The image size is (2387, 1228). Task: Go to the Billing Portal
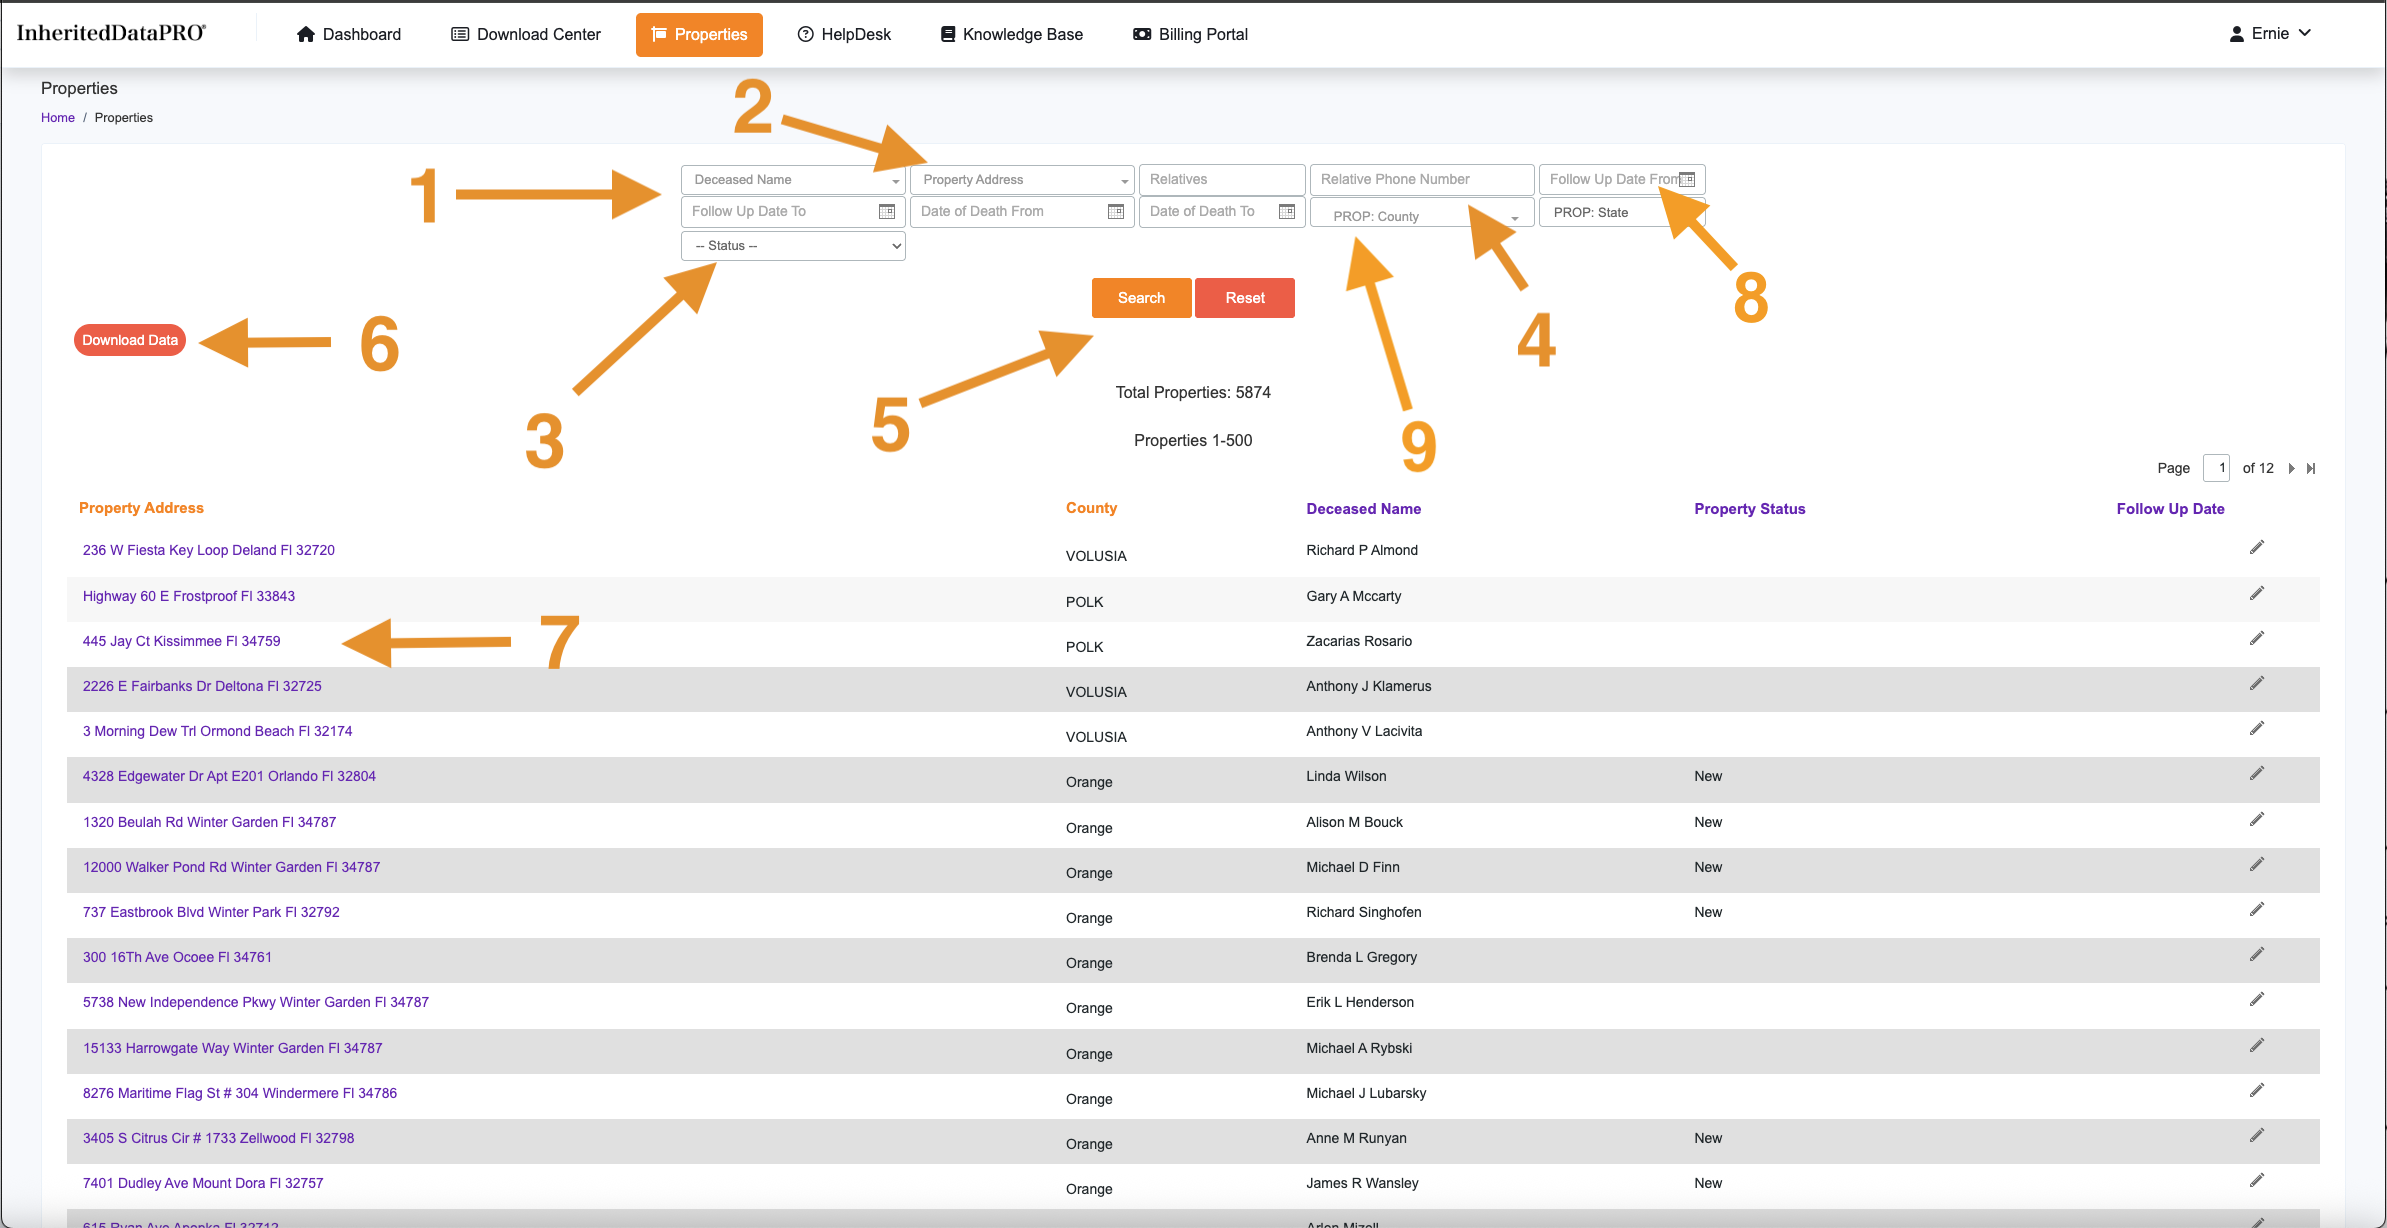[x=1190, y=35]
